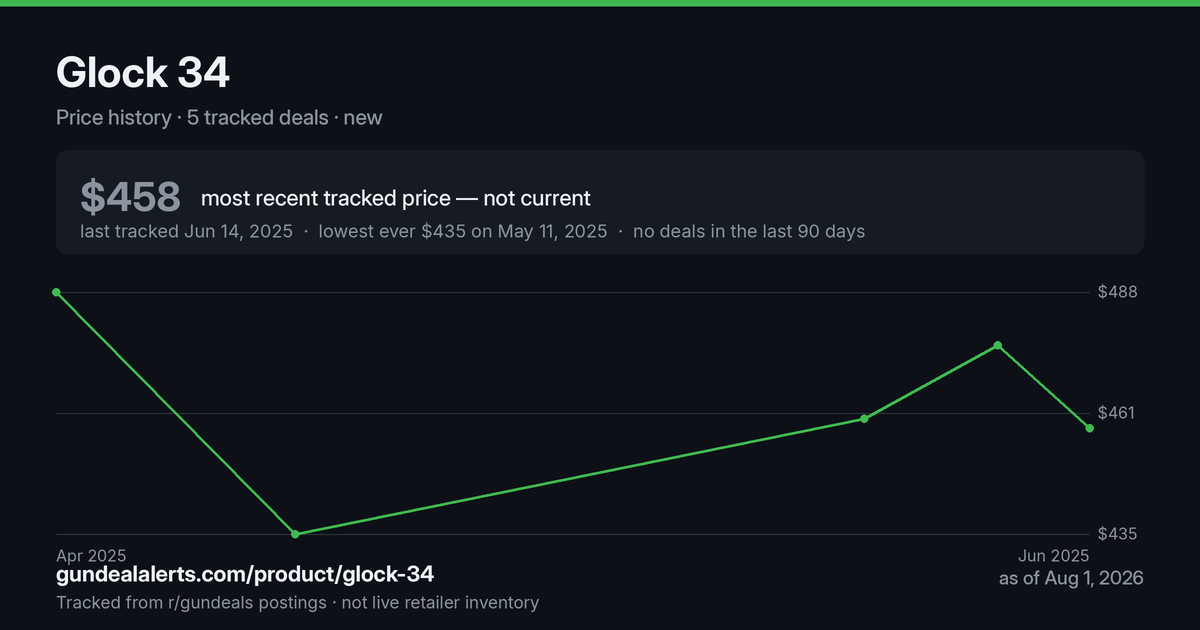Click the third chart data point near $461
This screenshot has height=630, width=1200.
pyautogui.click(x=864, y=418)
